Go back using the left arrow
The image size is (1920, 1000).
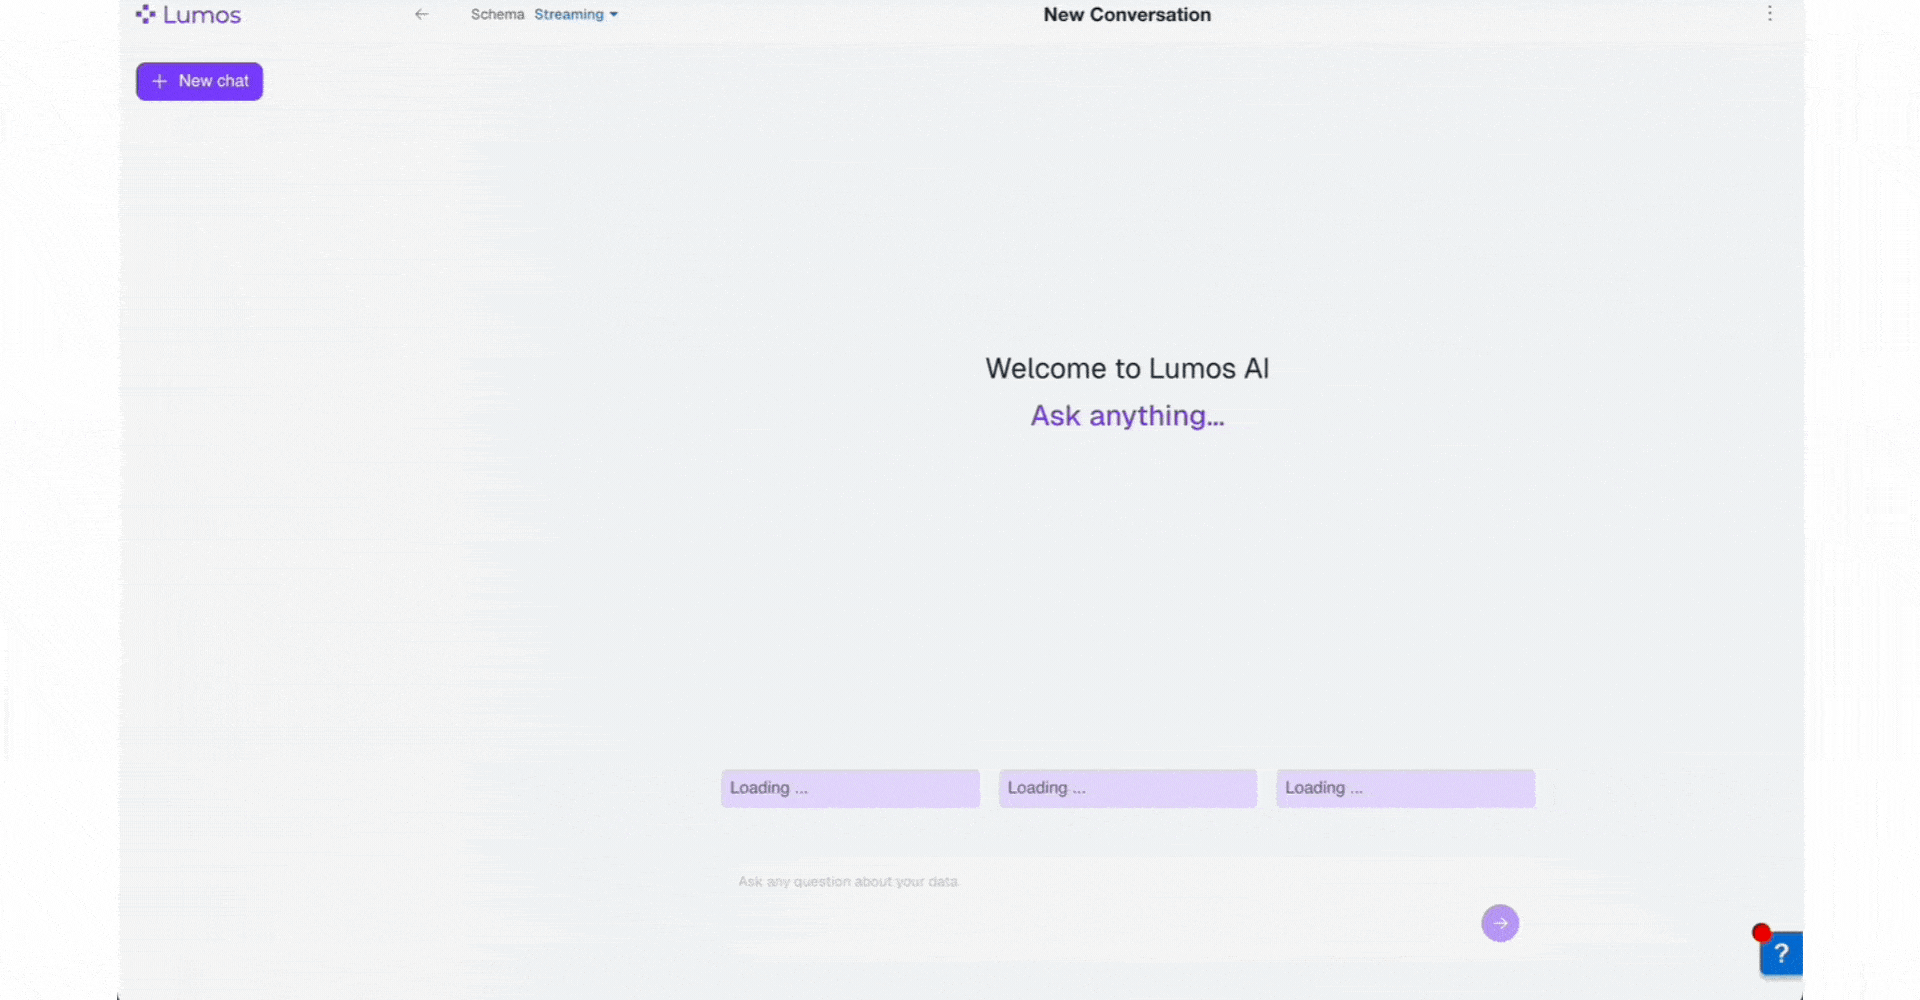point(422,14)
